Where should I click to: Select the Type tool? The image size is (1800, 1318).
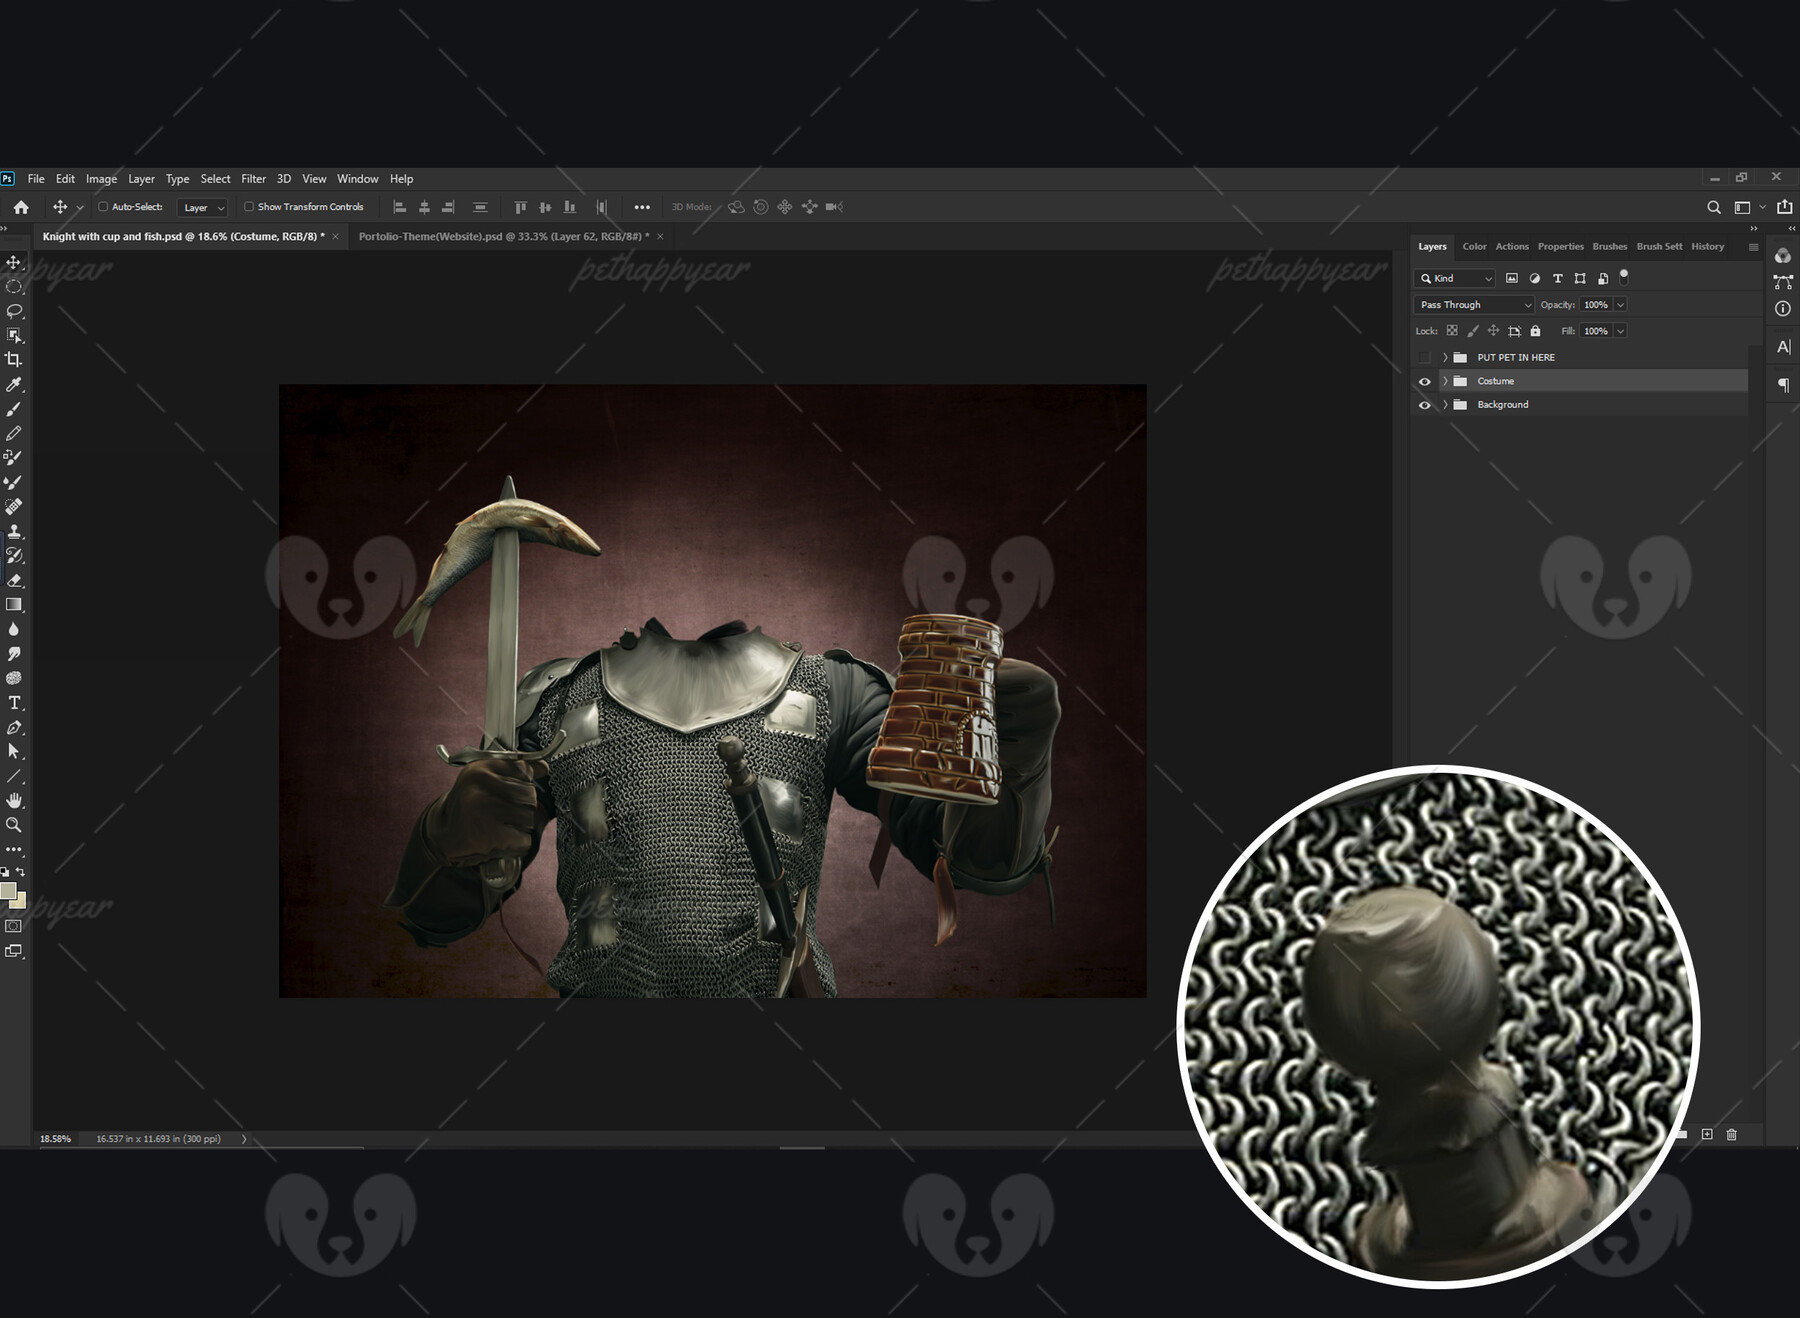[x=14, y=702]
